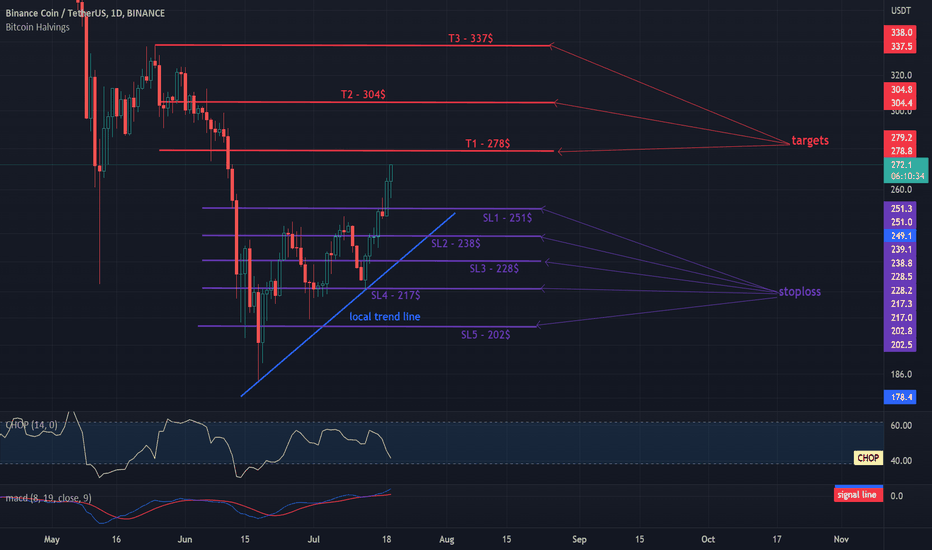Screen dimensions: 932x550
Task: Click the 0.0 level on MACD scale
Action: pos(897,496)
